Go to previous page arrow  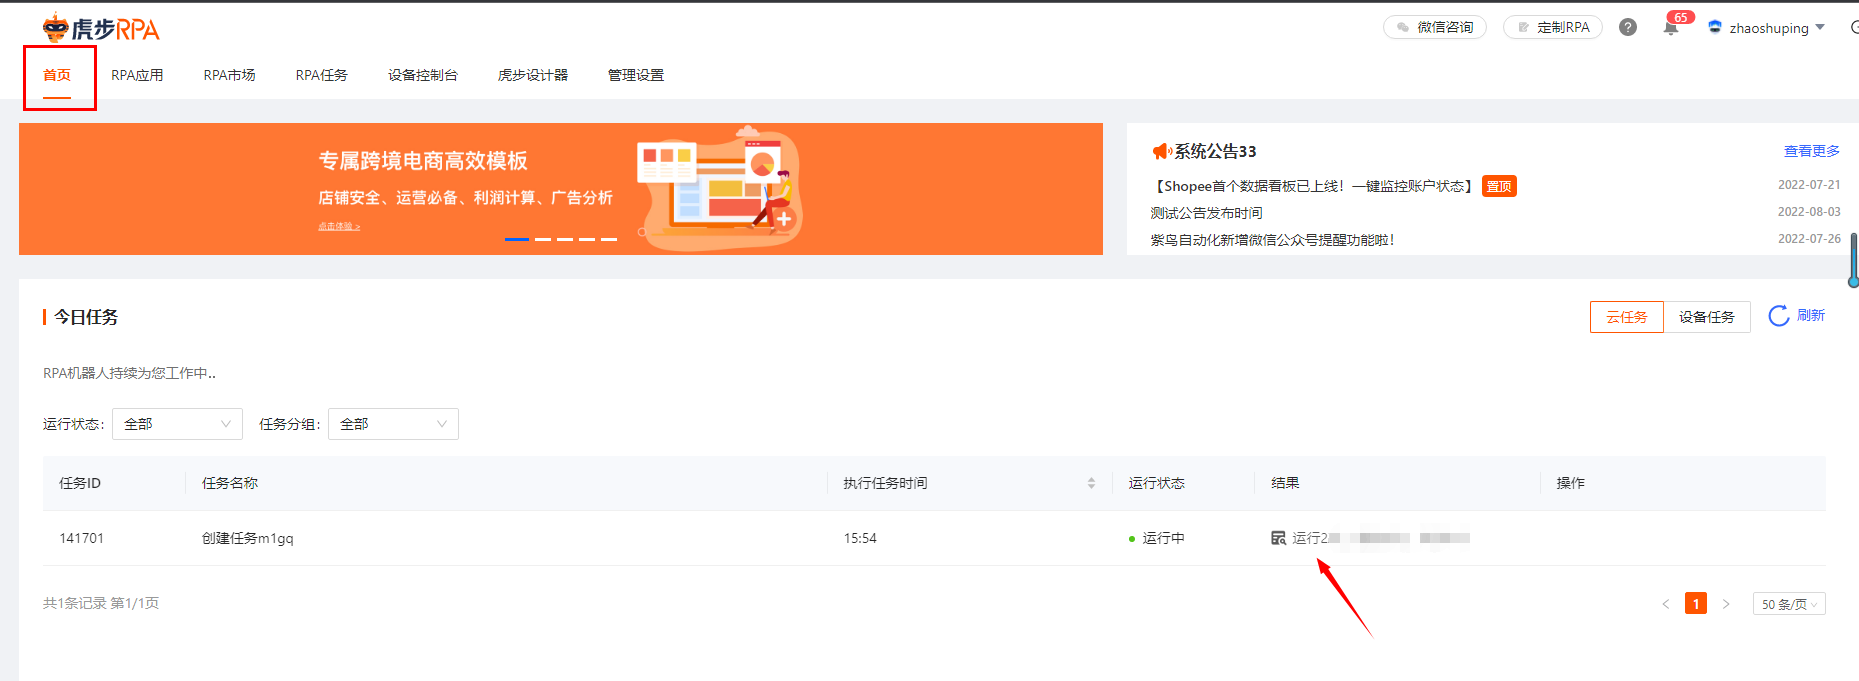tap(1666, 603)
